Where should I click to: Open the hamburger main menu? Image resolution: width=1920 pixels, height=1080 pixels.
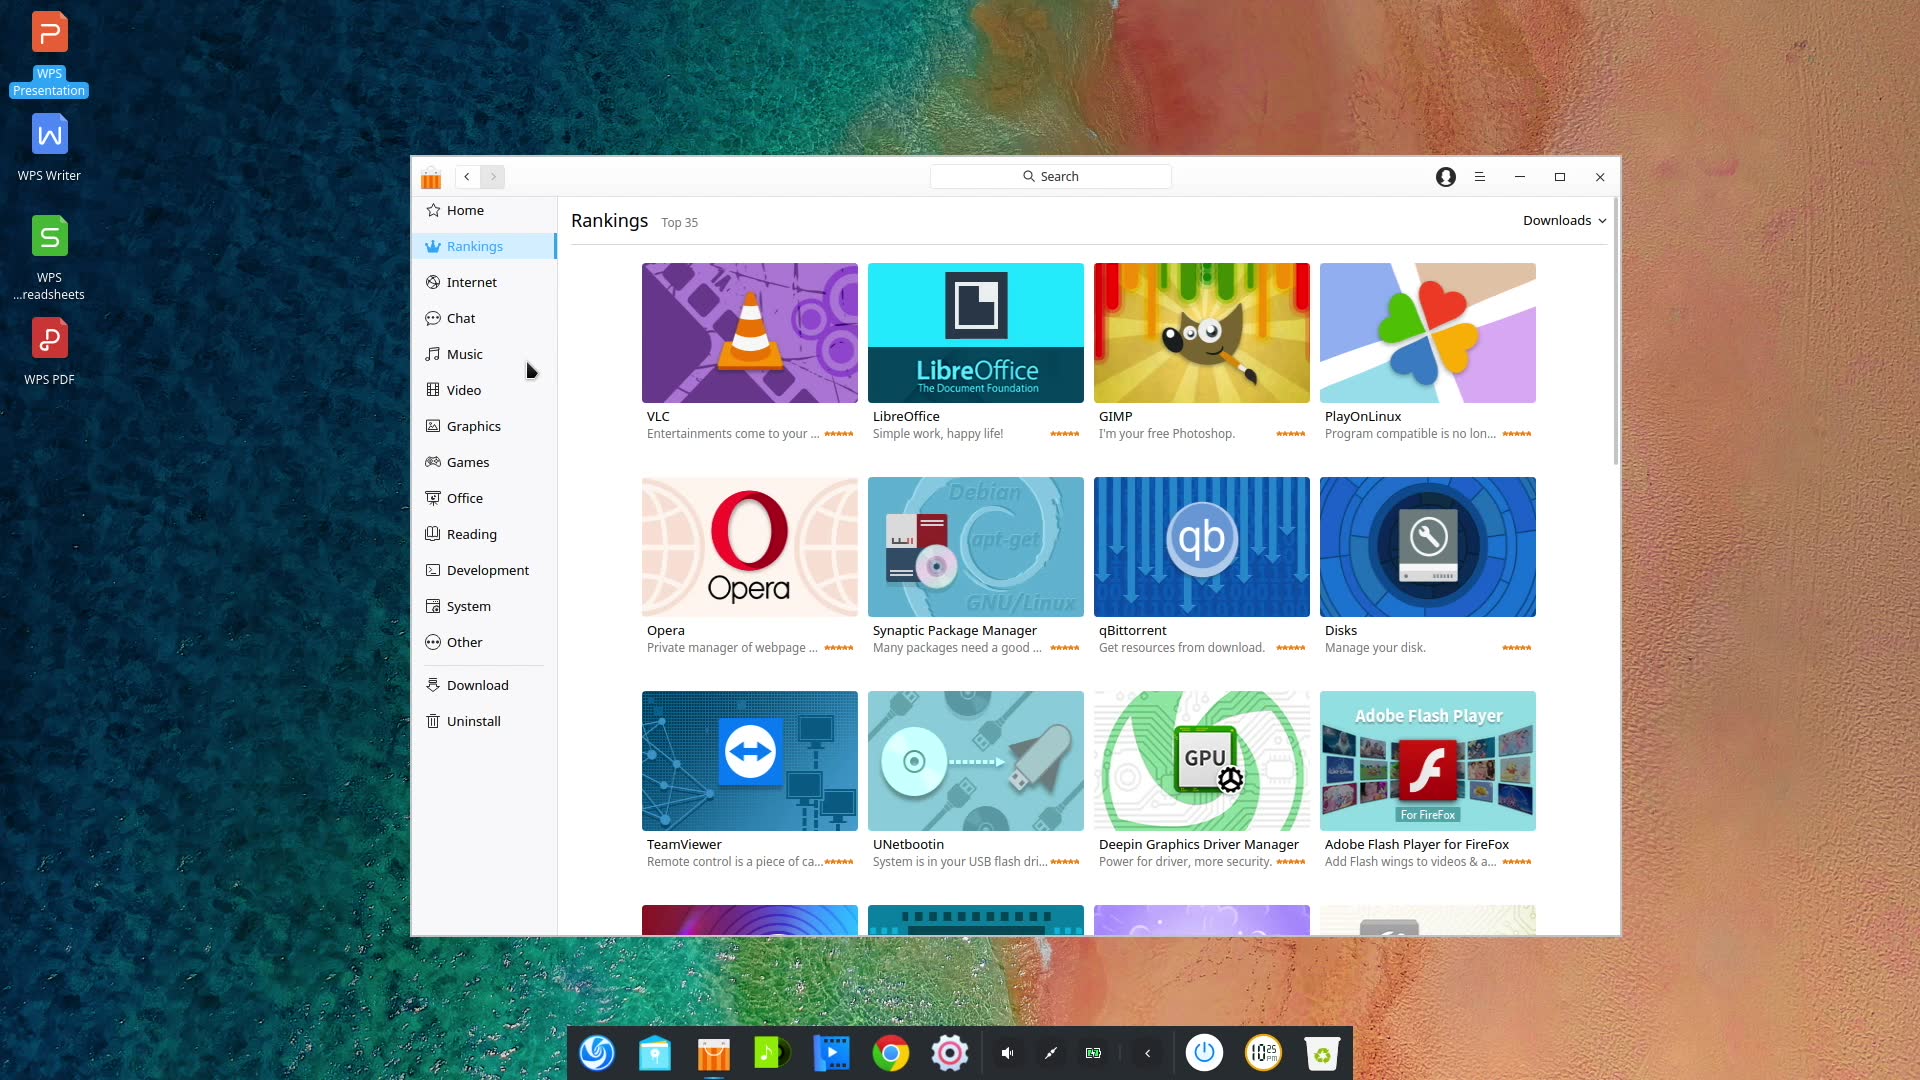pos(1479,176)
